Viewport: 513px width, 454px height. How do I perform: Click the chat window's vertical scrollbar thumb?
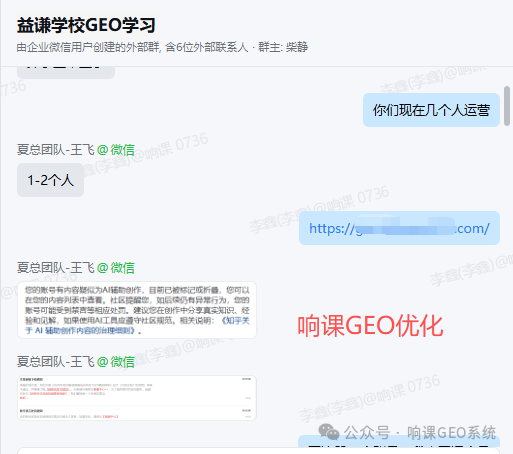coord(507,106)
